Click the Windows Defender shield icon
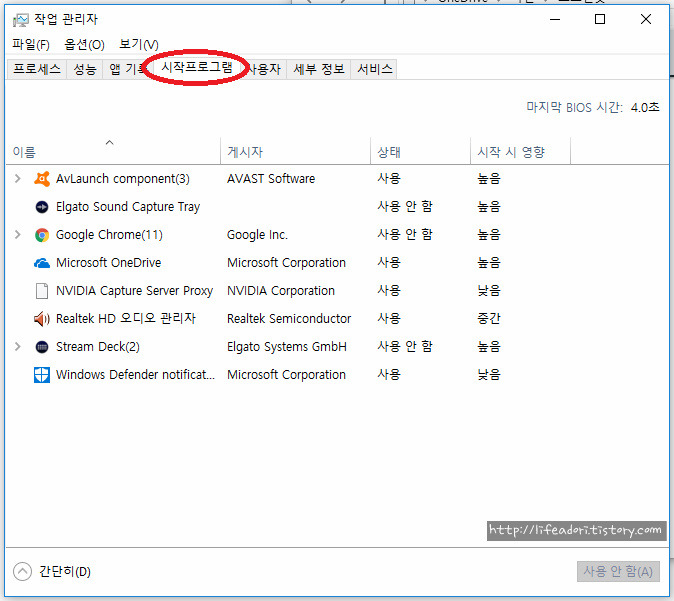 (42, 375)
